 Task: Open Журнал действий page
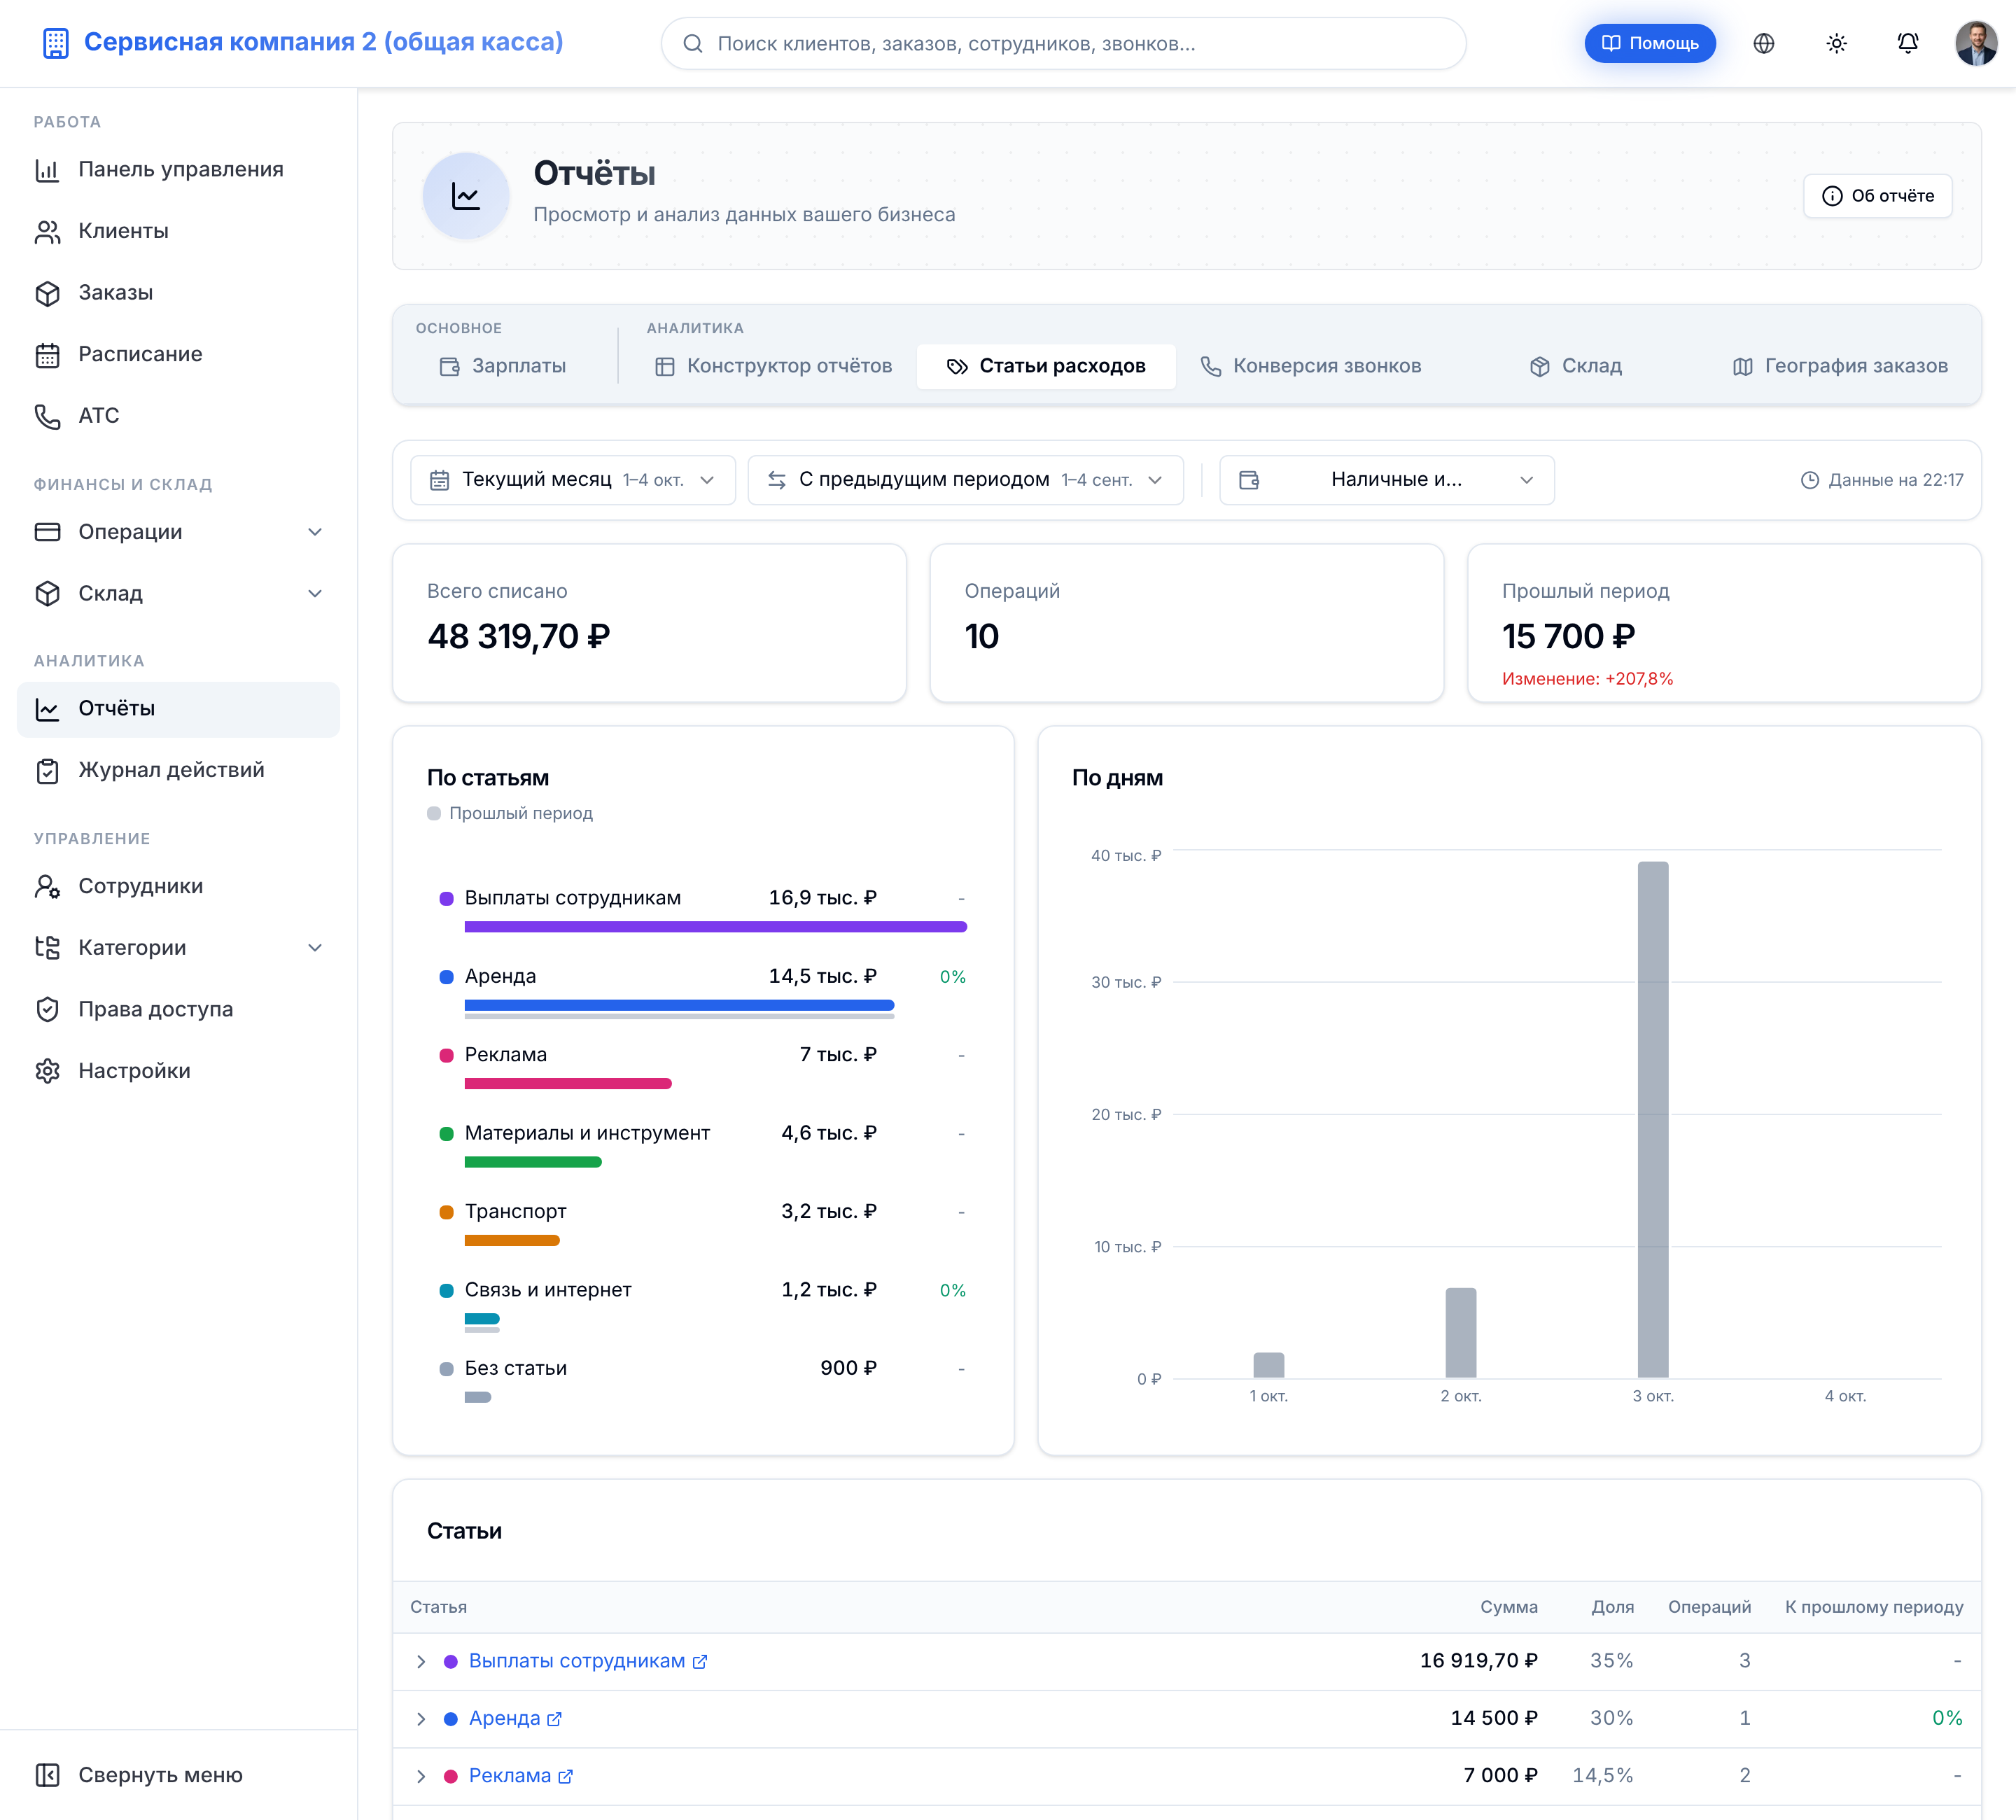click(178, 770)
